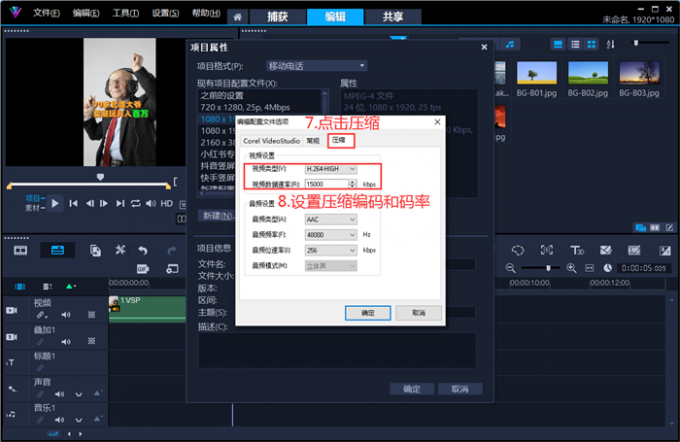Screen dimensions: 680x442
Task: Show audio files via music note icon
Action: click(x=510, y=44)
